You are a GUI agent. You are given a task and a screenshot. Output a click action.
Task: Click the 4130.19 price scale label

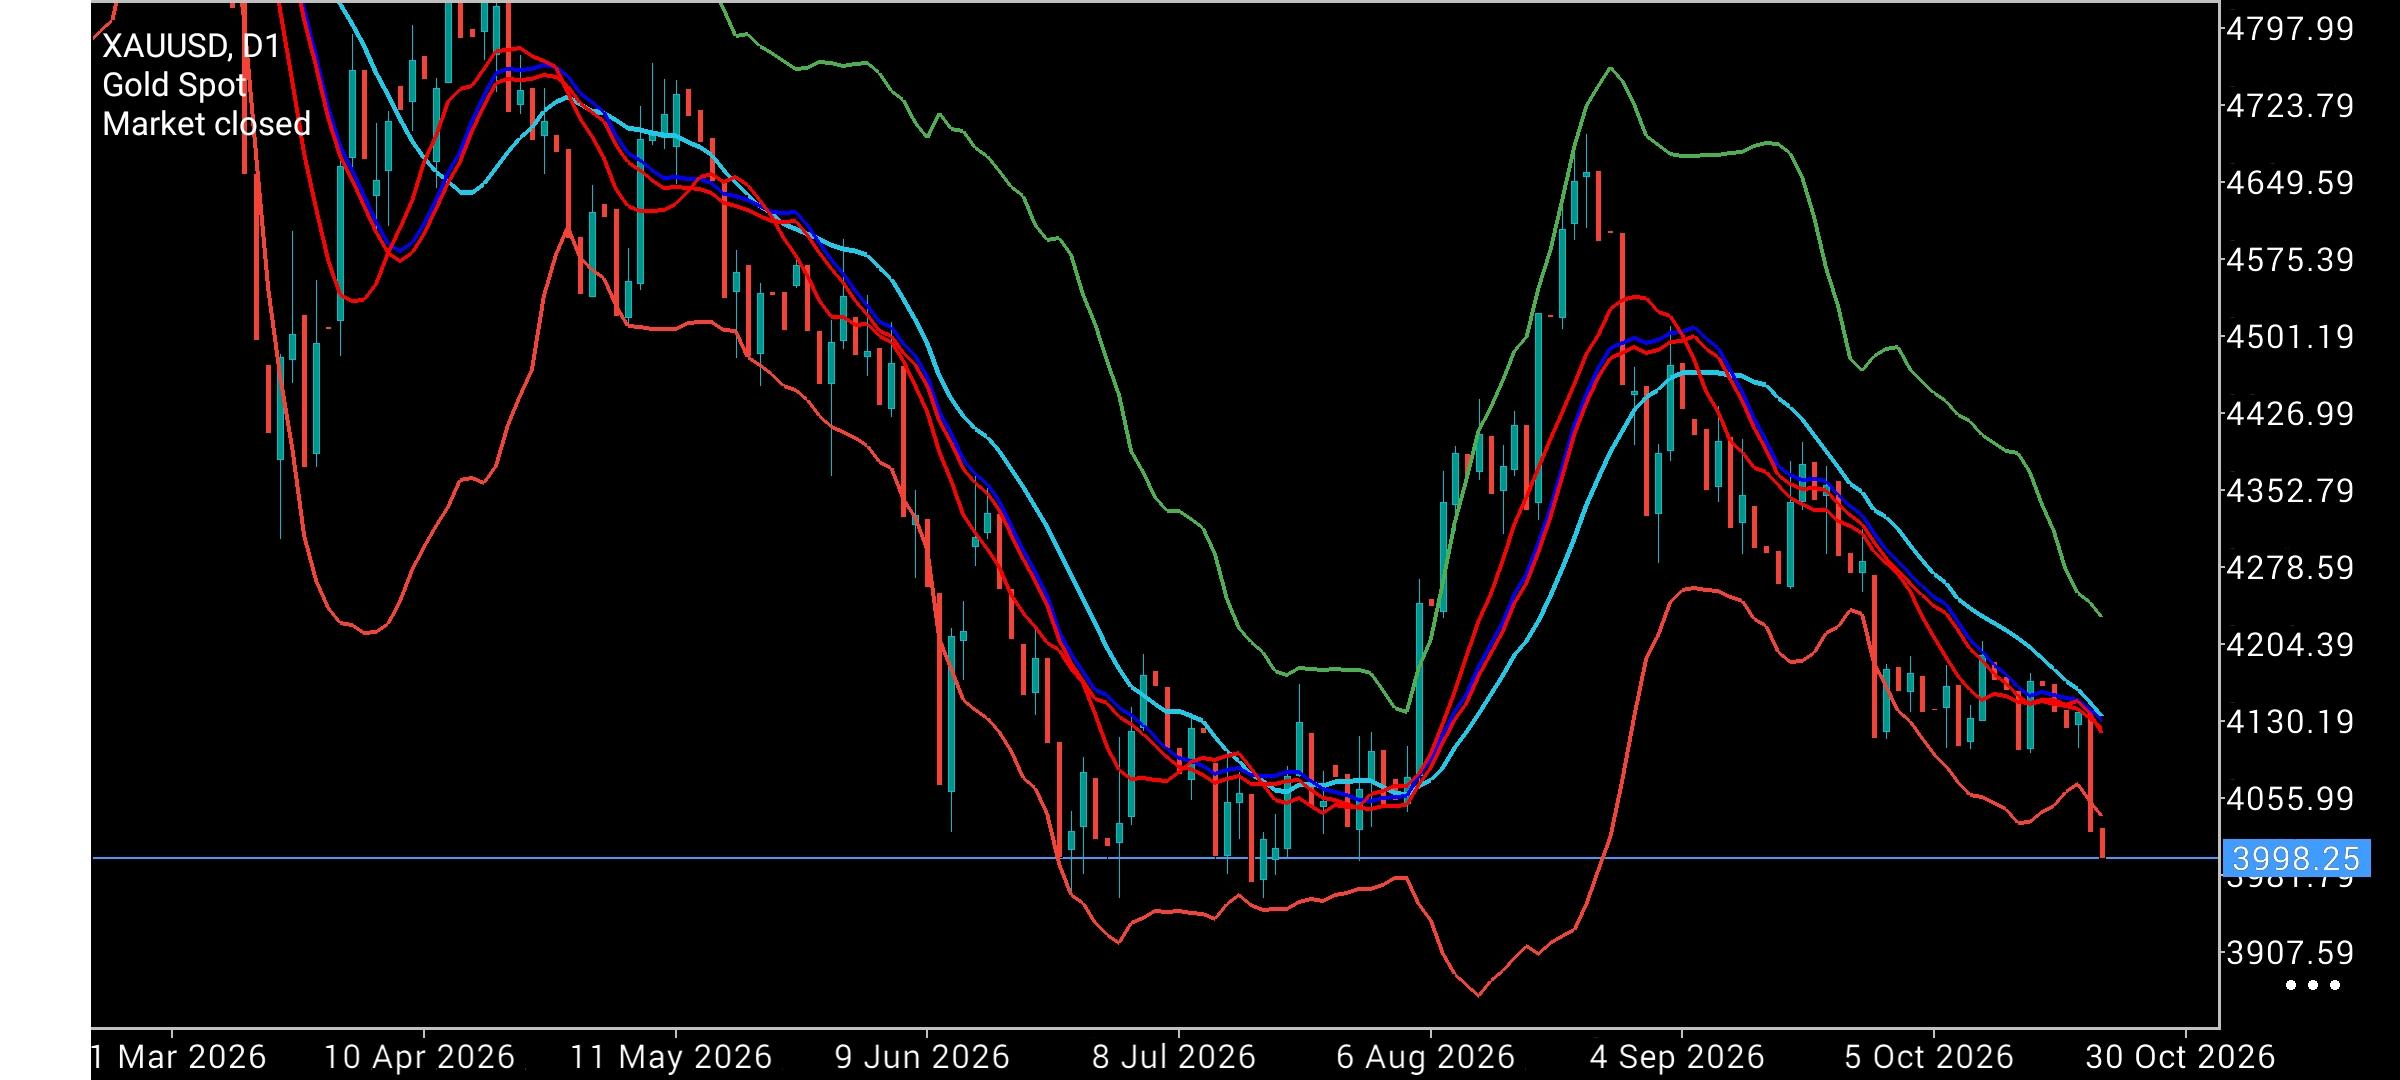[2290, 722]
